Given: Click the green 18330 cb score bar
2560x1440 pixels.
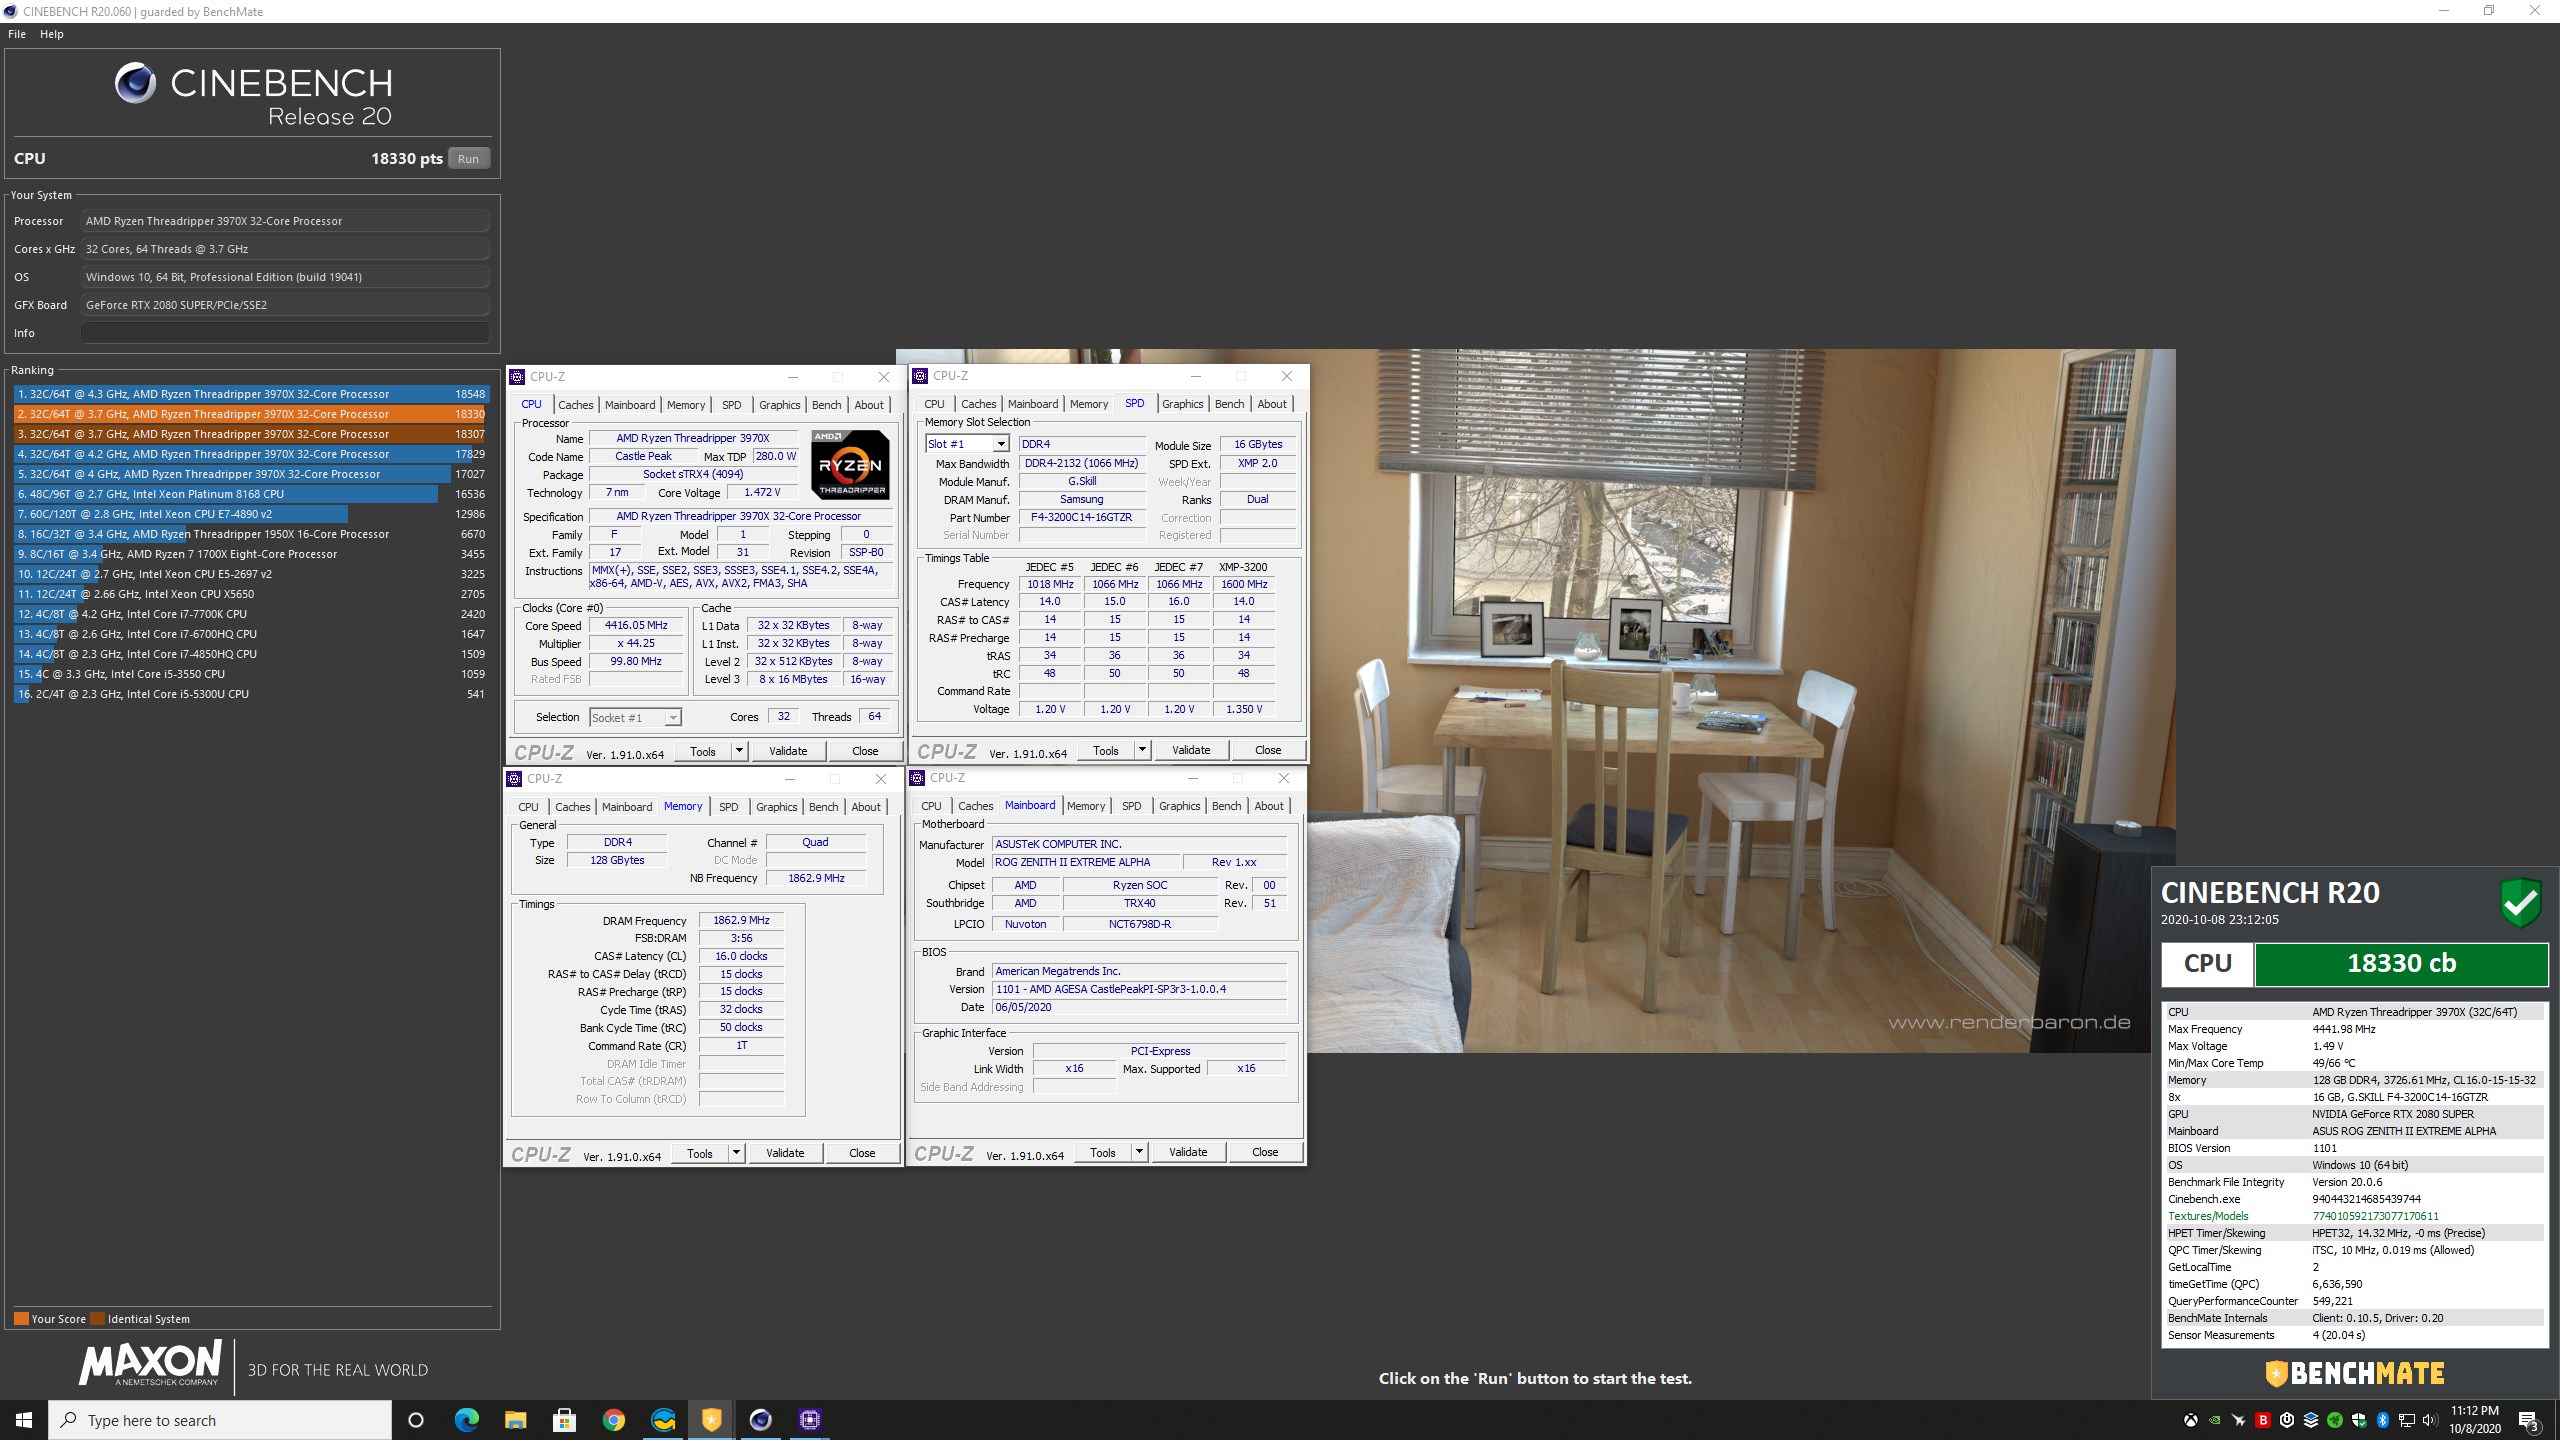Looking at the screenshot, I should coord(2401,963).
